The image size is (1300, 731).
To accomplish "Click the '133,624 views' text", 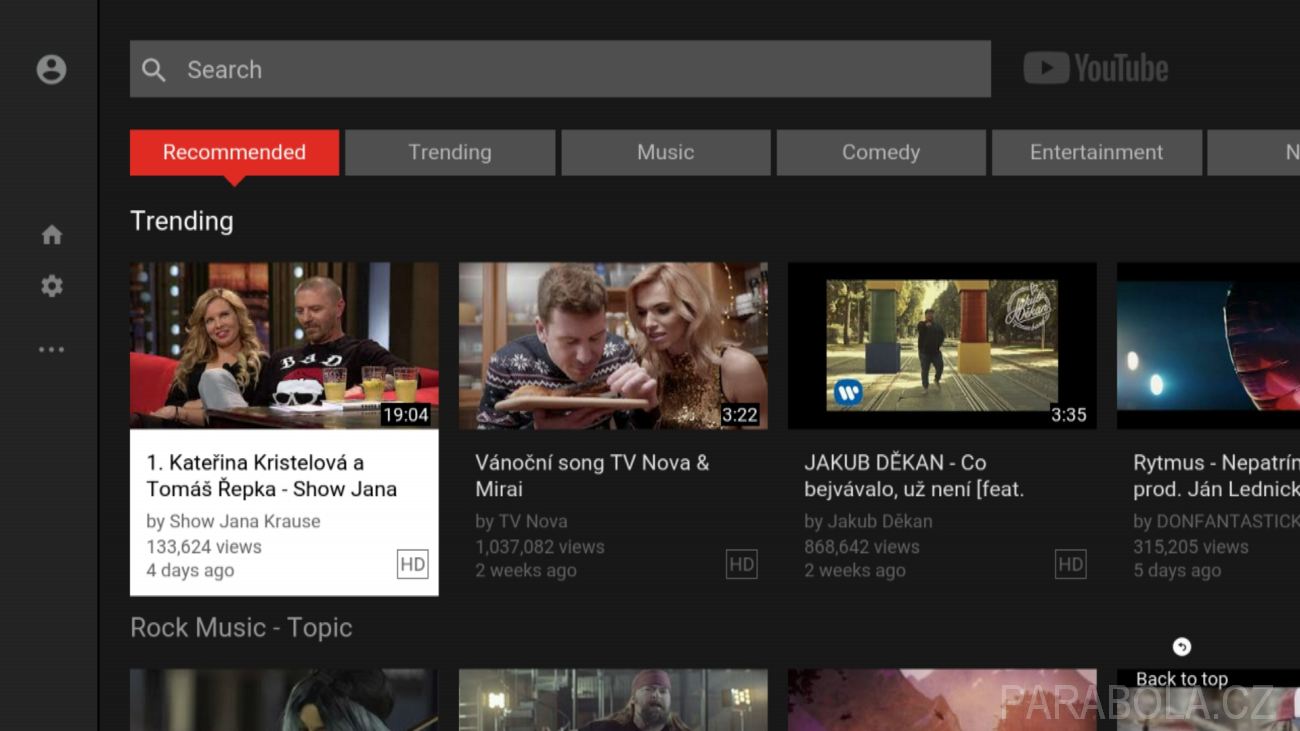I will click(x=204, y=547).
